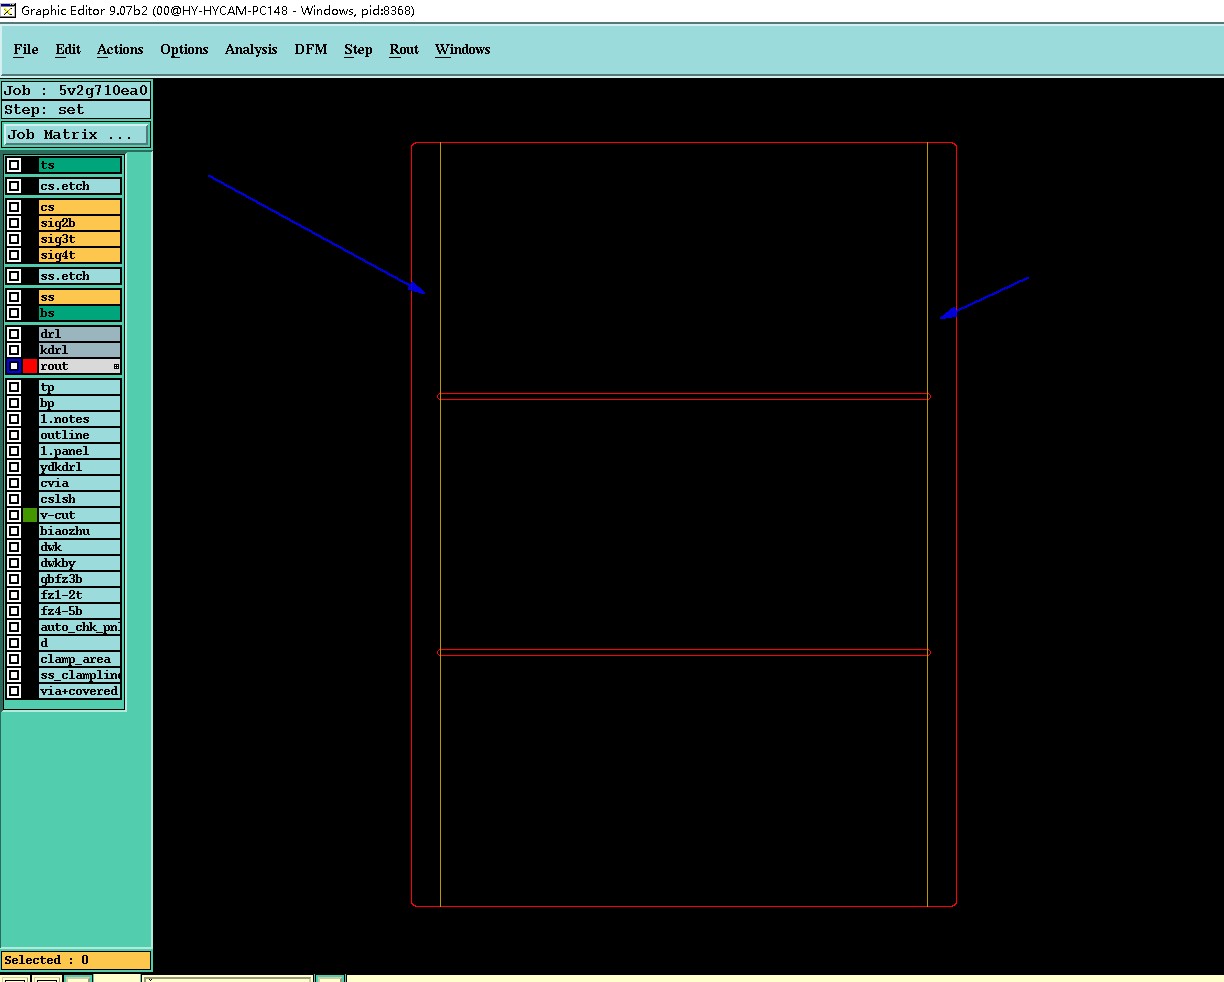1224x982 pixels.
Task: Select the cslsh layer name
Action: pos(80,499)
